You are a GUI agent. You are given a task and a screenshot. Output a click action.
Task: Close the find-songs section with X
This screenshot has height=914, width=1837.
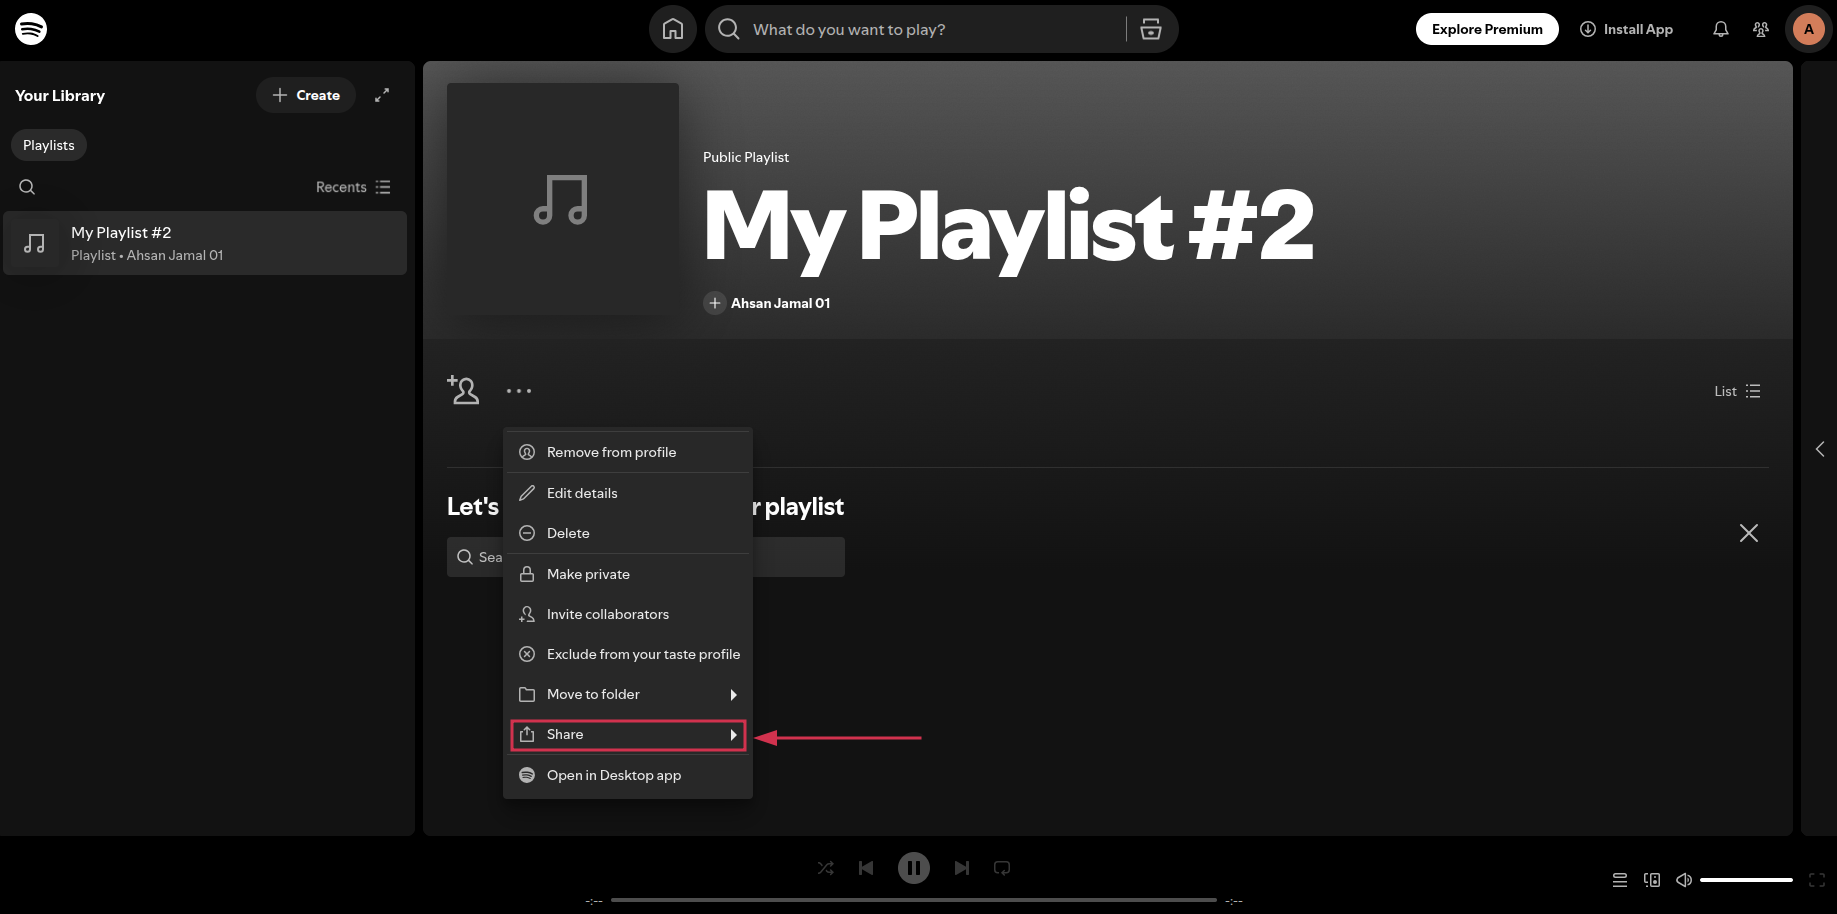tap(1749, 533)
